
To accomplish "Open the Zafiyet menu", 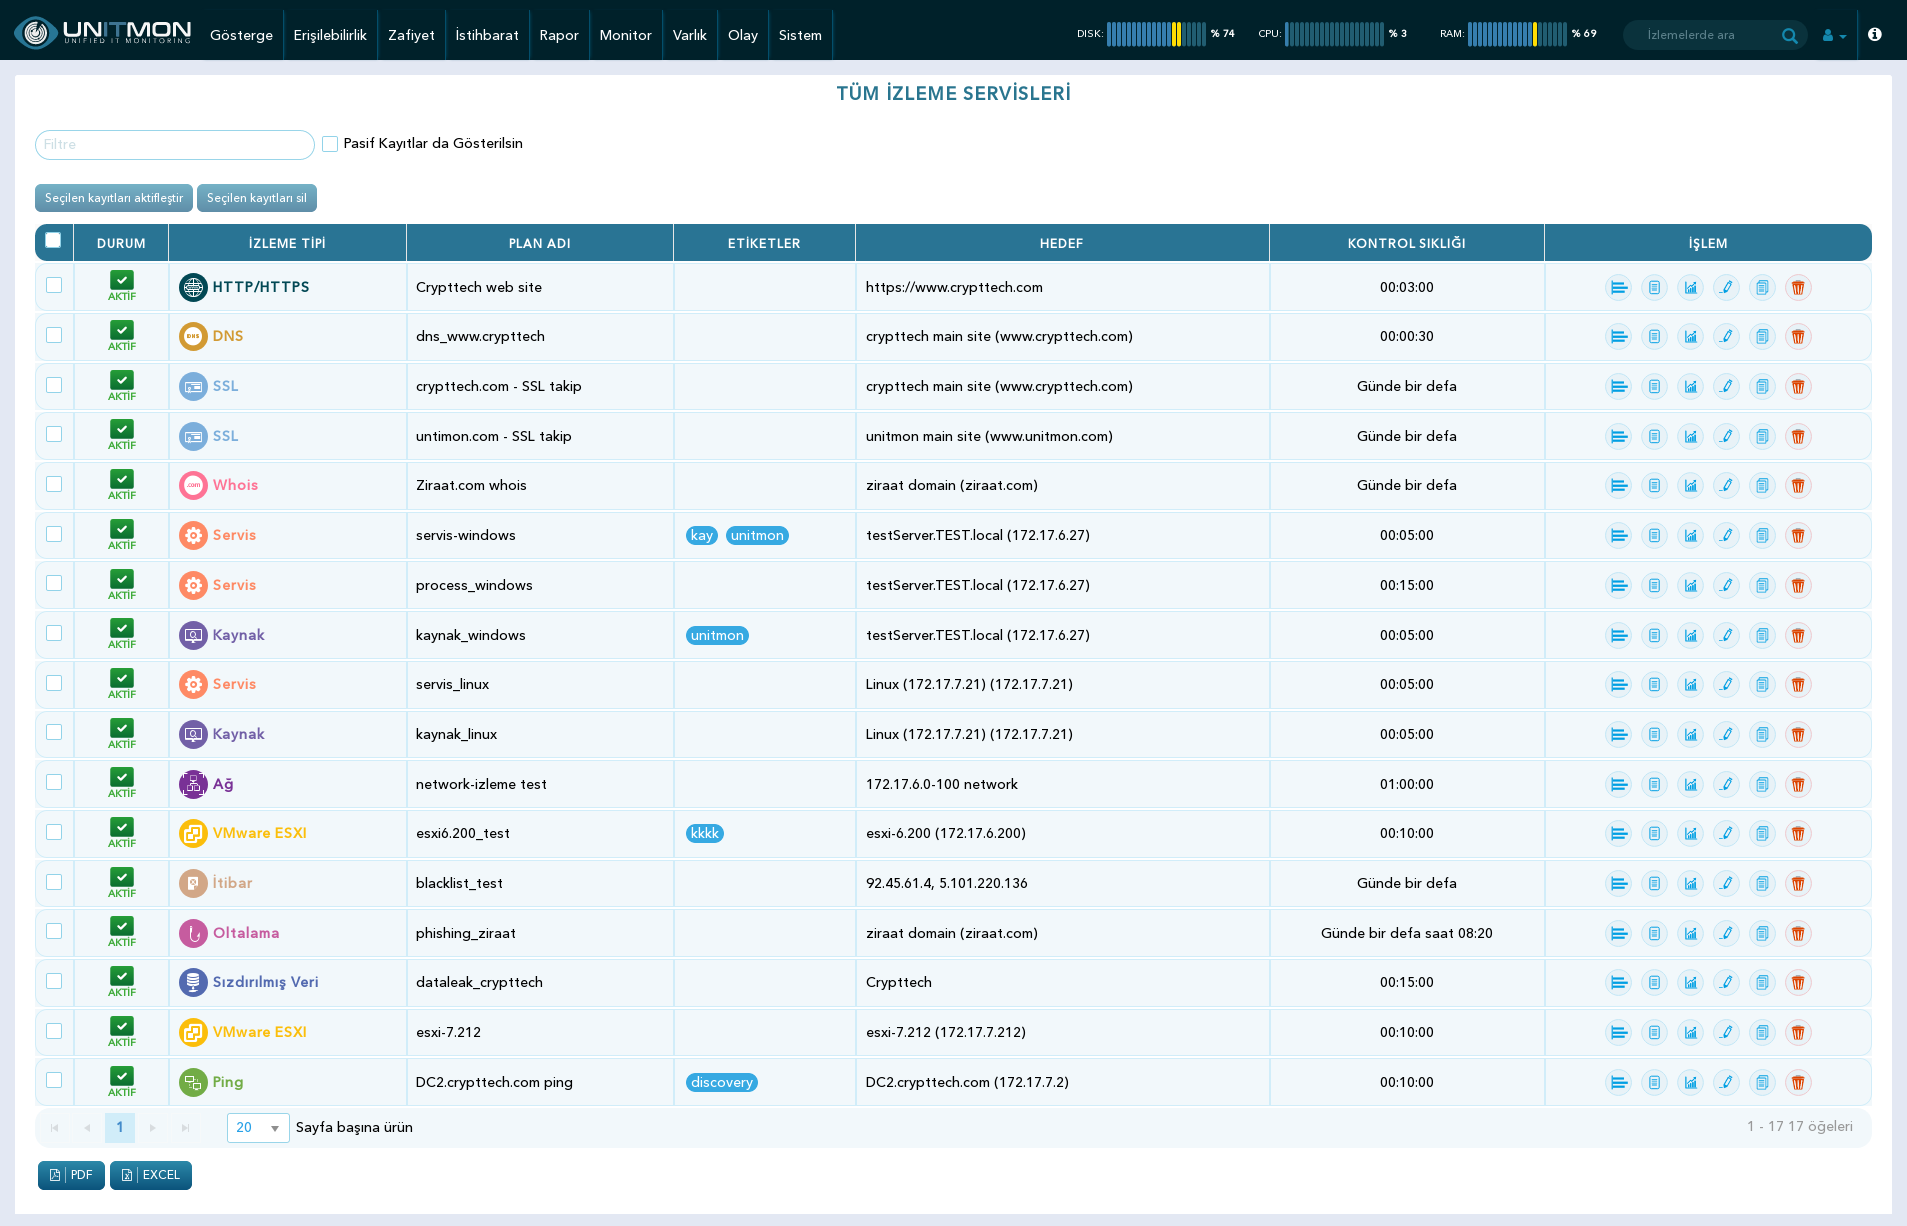I will click(x=411, y=35).
